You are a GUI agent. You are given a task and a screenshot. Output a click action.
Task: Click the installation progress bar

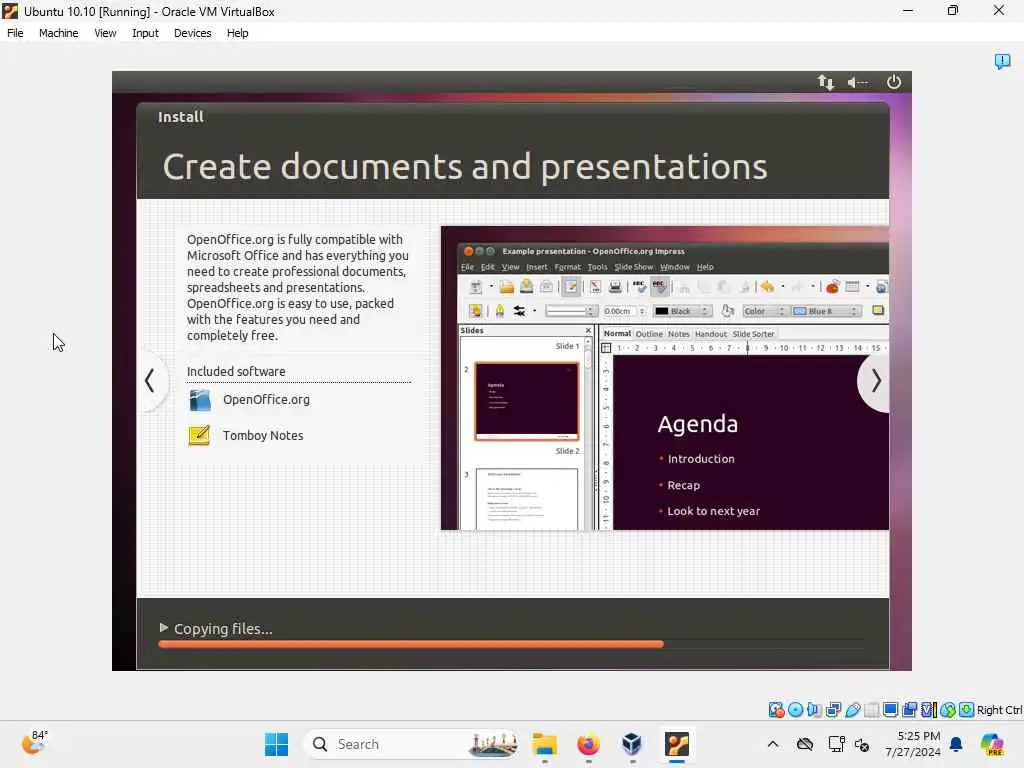[x=511, y=645]
